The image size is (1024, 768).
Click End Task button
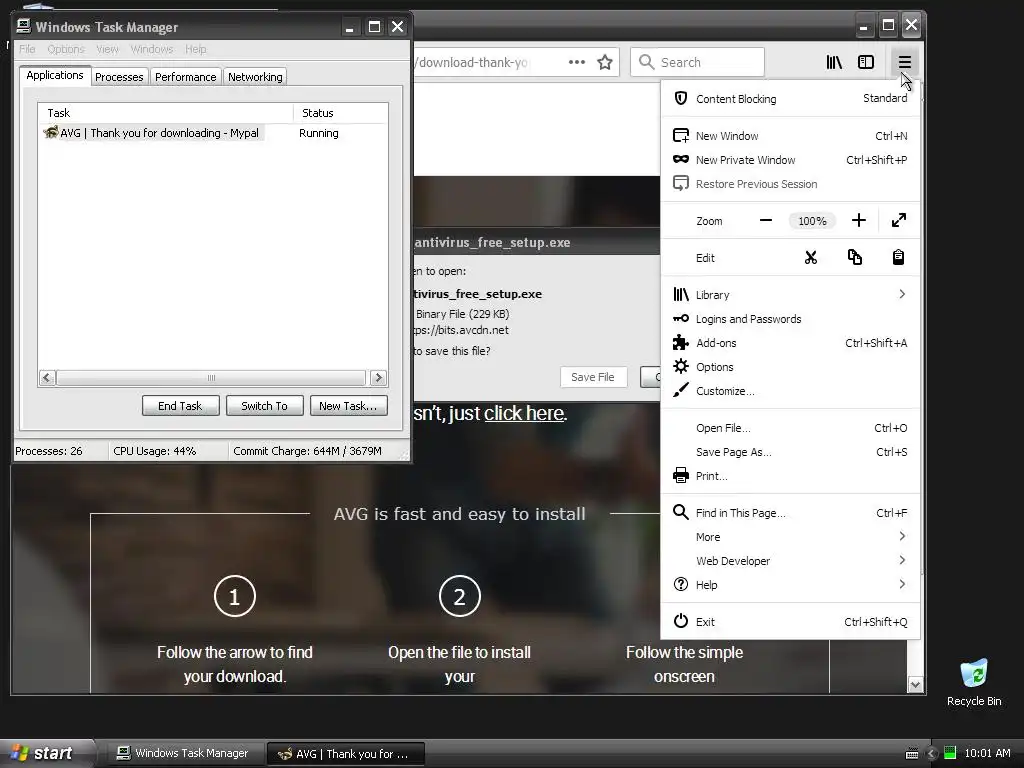click(x=180, y=406)
